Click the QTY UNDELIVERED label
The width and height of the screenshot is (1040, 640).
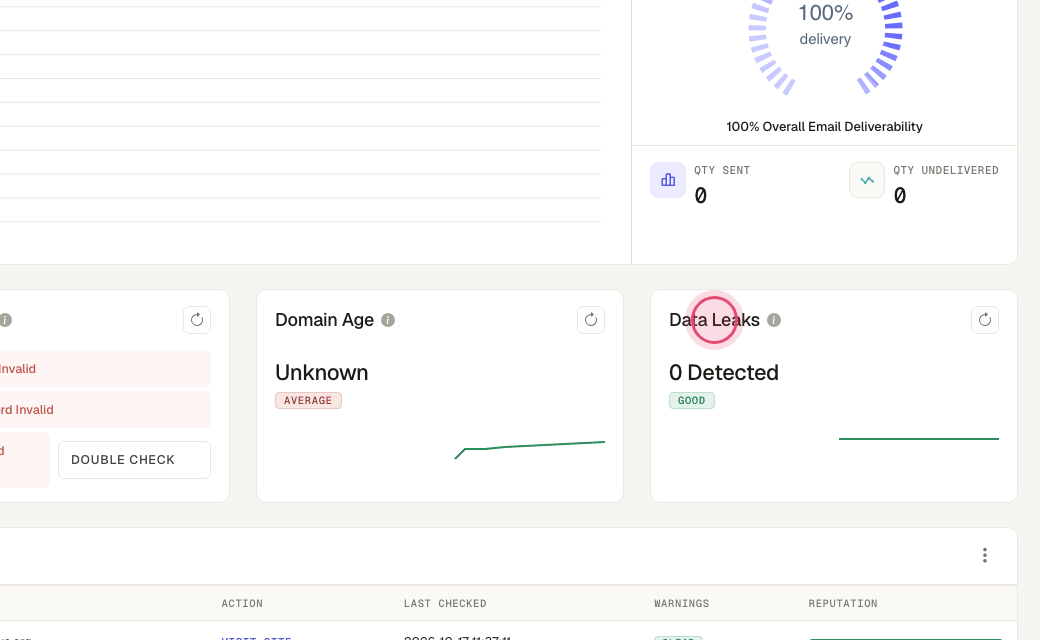(x=946, y=170)
